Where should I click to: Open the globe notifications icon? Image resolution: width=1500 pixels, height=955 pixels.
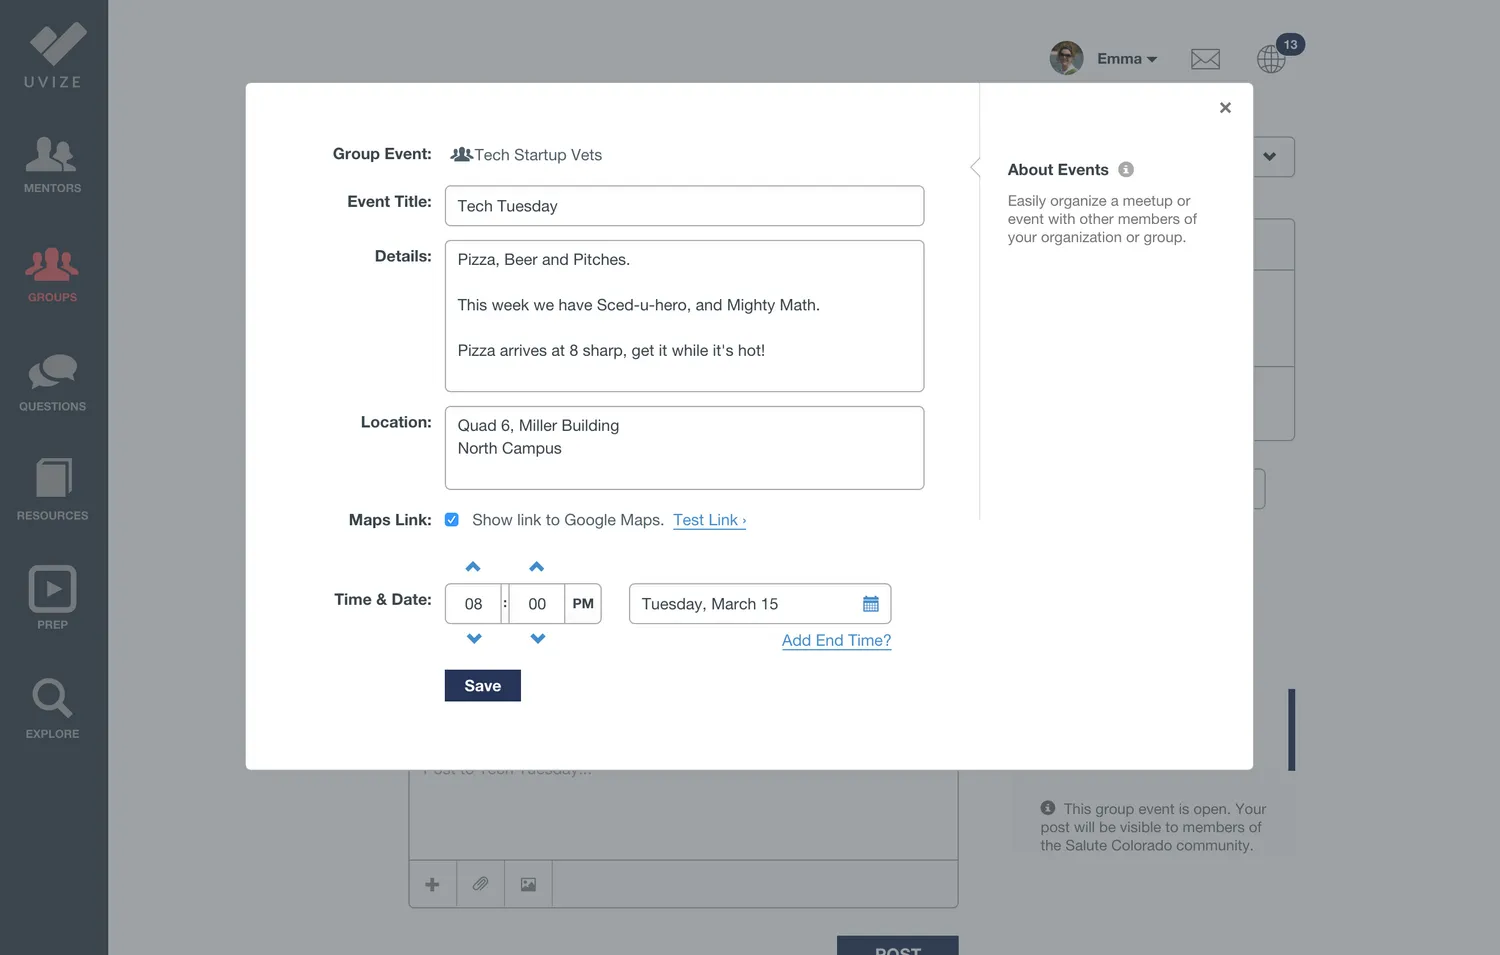(x=1271, y=59)
